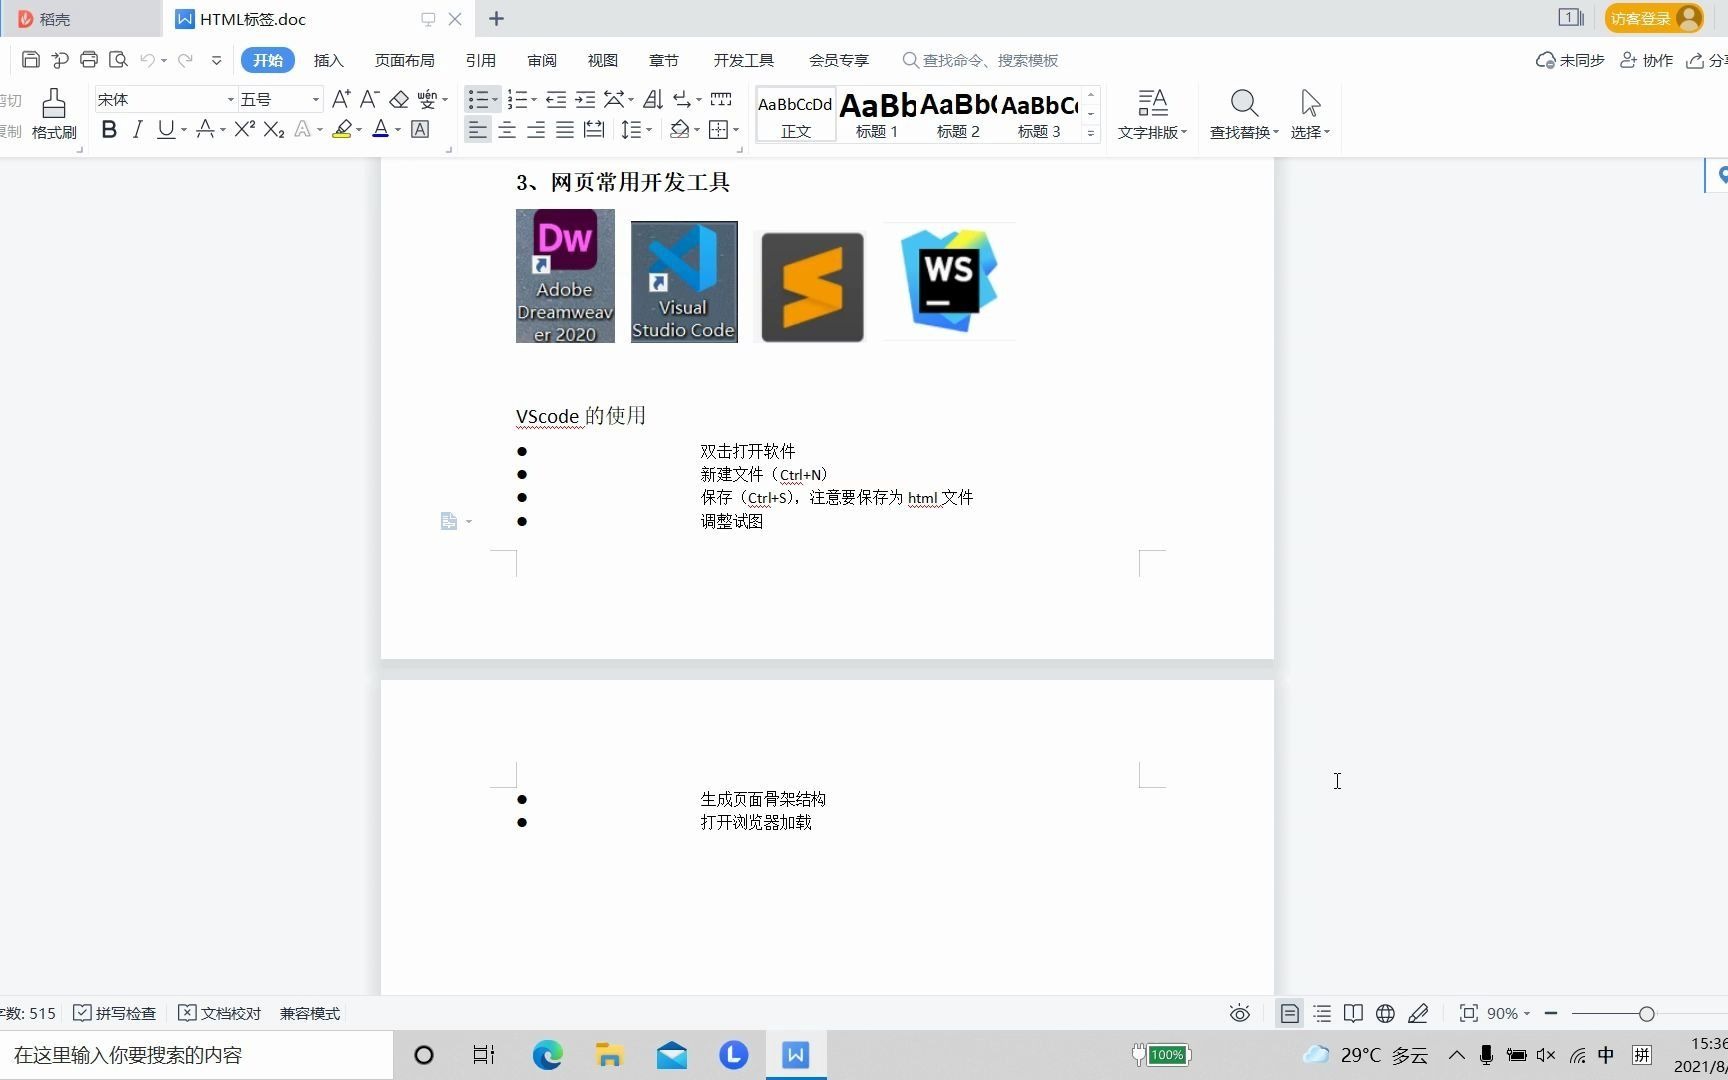Apply Superscript formatting
The width and height of the screenshot is (1728, 1080).
pyautogui.click(x=244, y=129)
